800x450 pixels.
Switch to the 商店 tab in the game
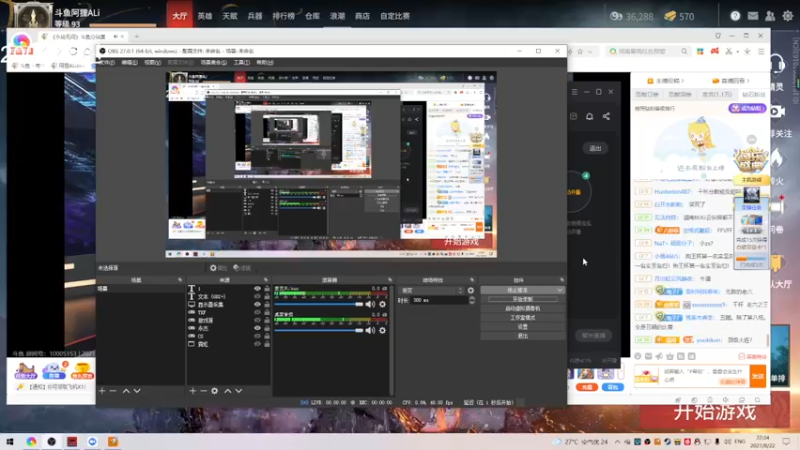(x=362, y=16)
